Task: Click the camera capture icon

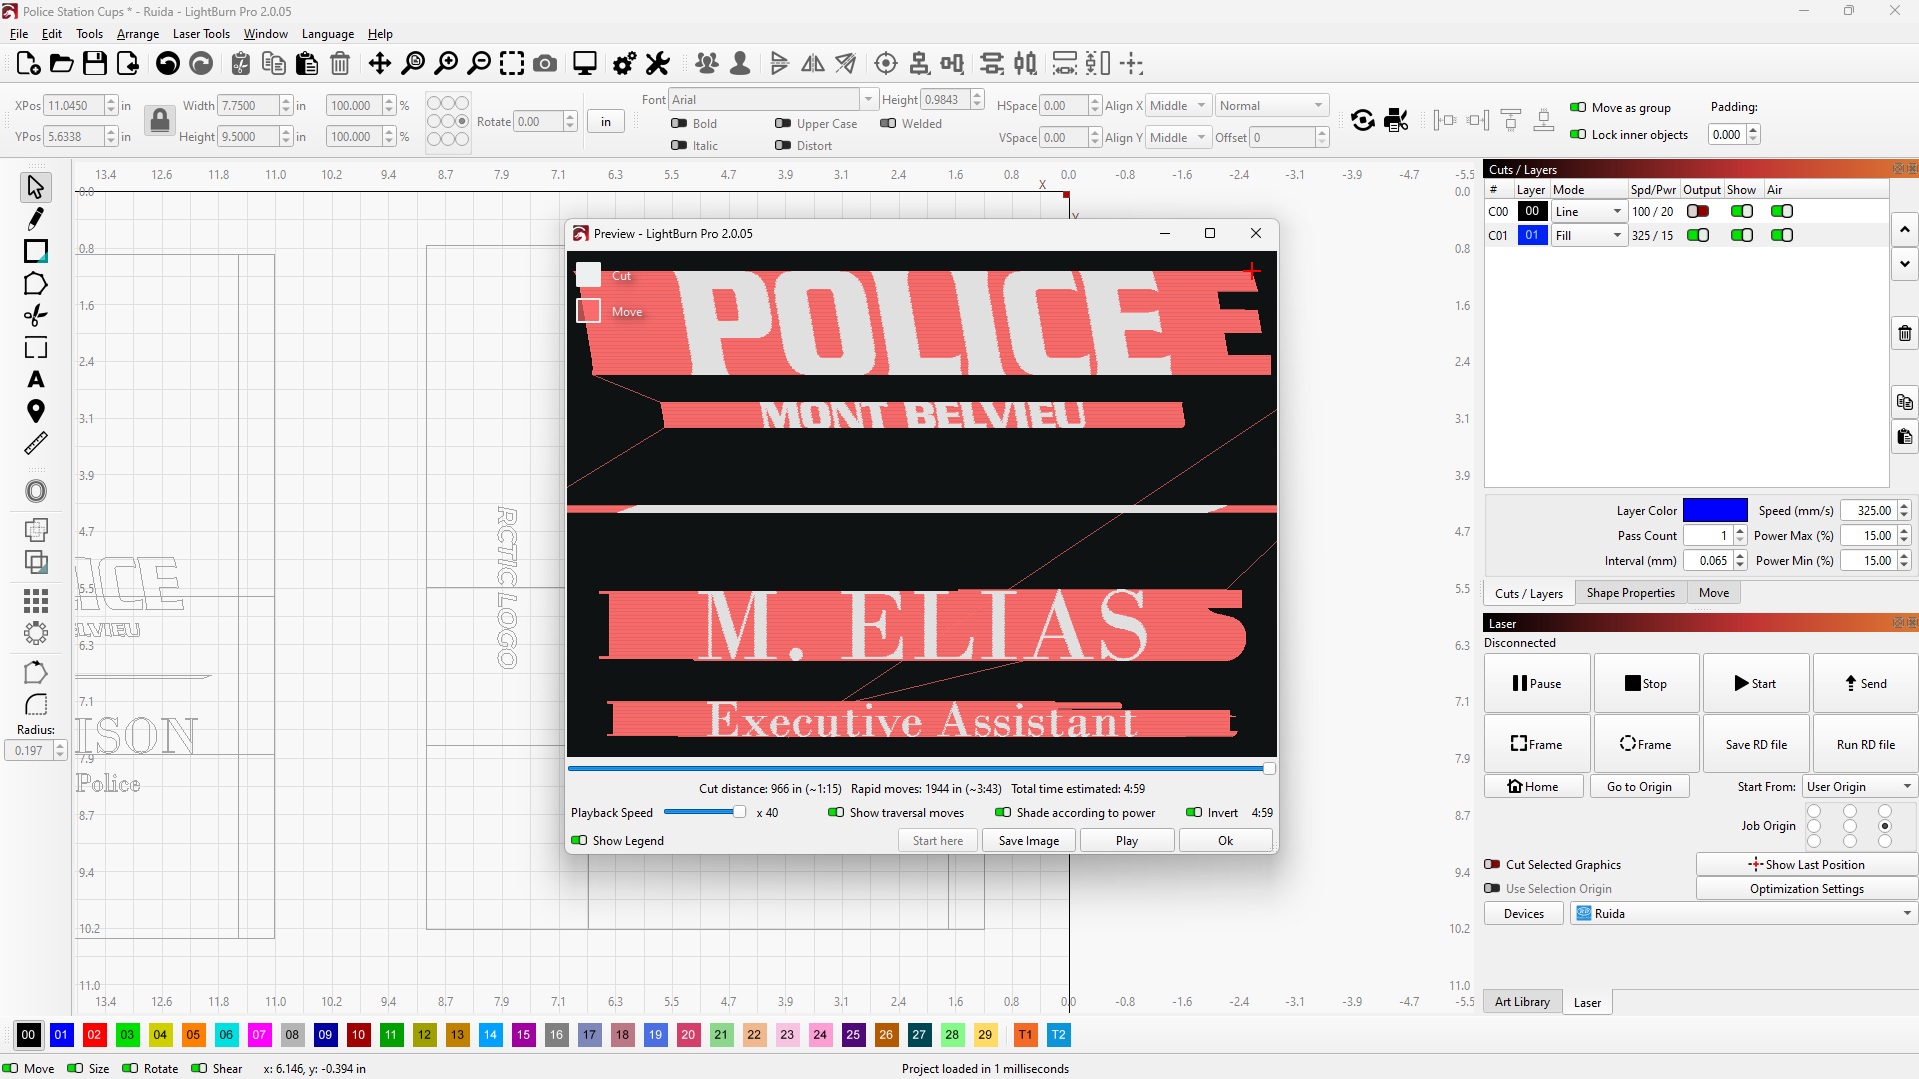Action: point(545,64)
